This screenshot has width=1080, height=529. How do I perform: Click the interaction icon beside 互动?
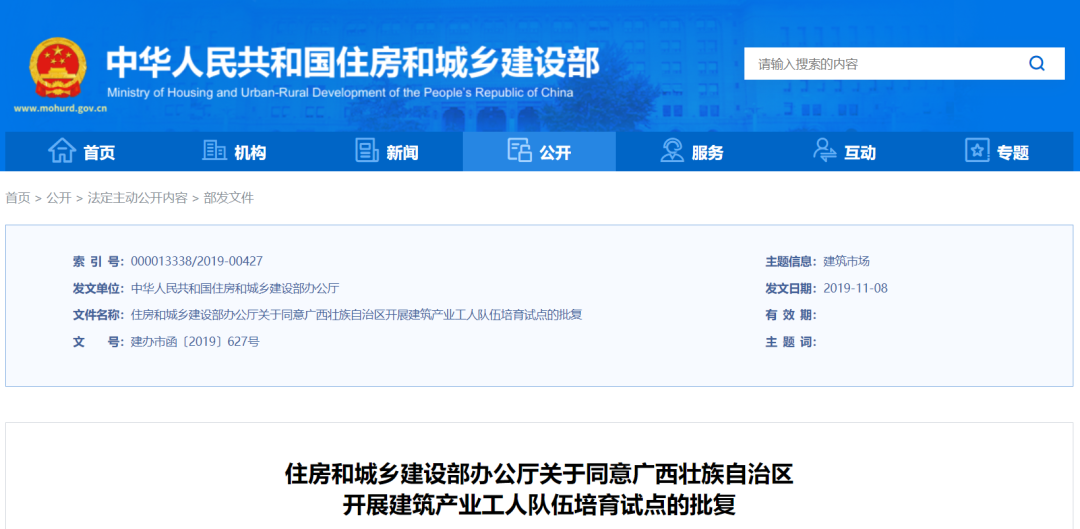coord(824,150)
